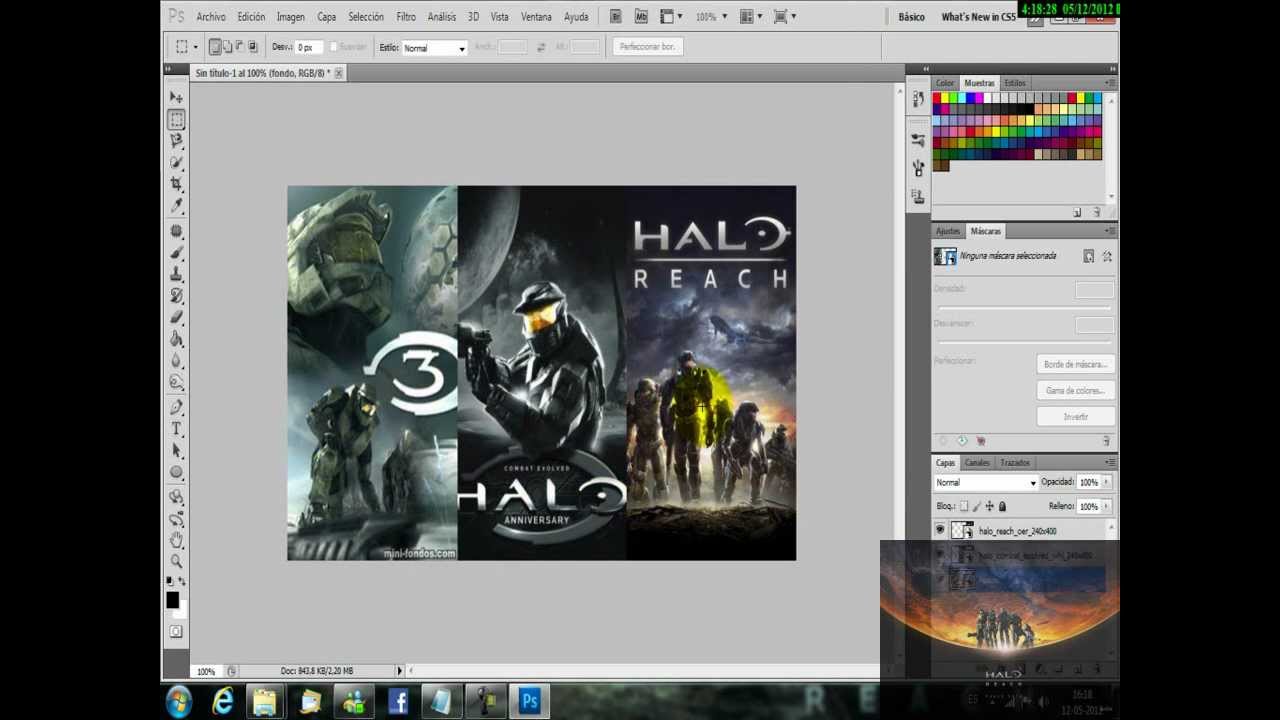The width and height of the screenshot is (1280, 720).
Task: Select the Clone Stamp tool
Action: point(176,274)
